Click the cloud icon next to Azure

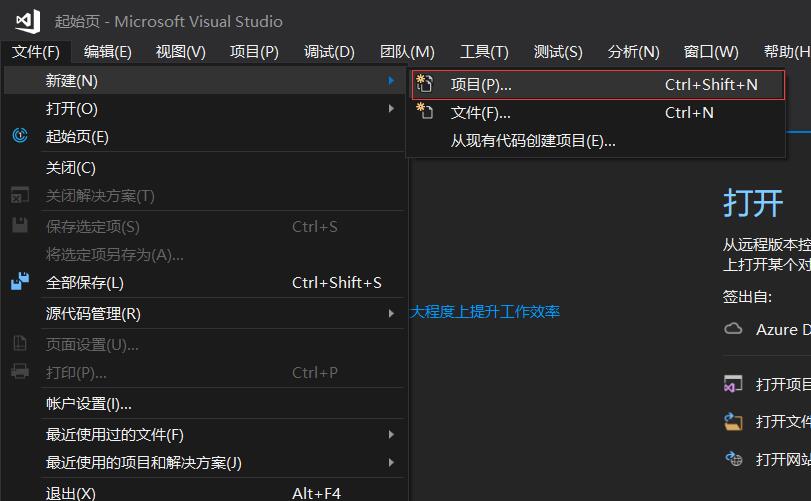[733, 328]
